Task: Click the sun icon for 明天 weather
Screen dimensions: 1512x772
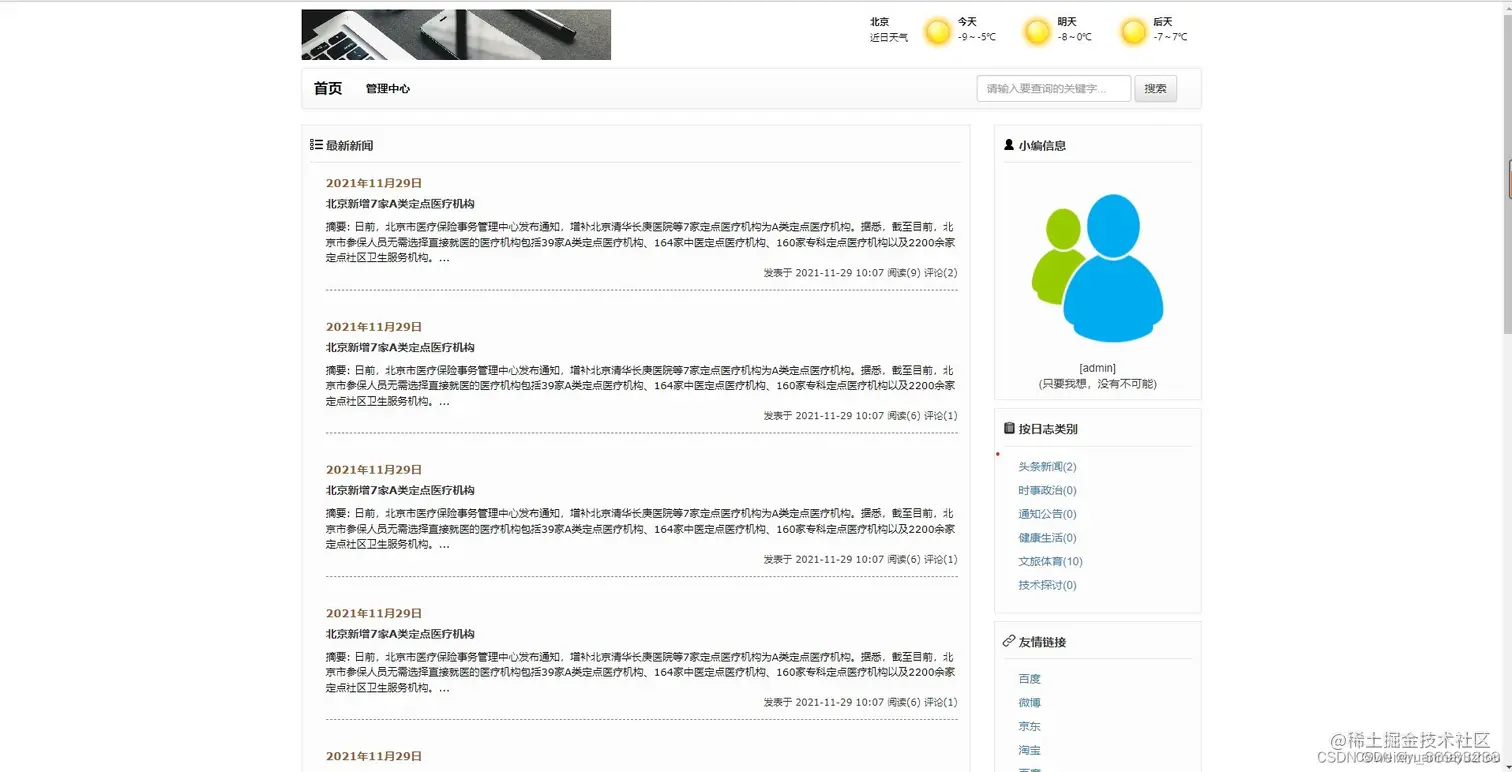Action: [1037, 32]
